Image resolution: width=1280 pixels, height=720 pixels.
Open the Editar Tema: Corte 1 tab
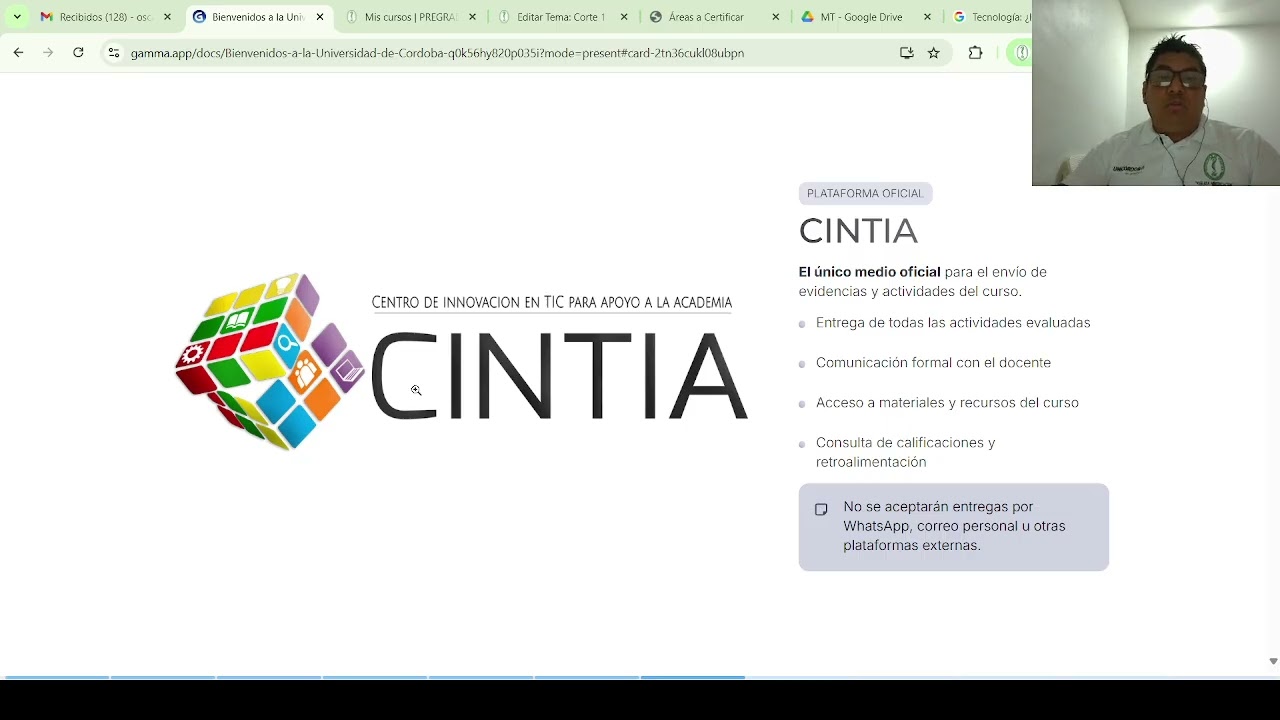pyautogui.click(x=561, y=17)
